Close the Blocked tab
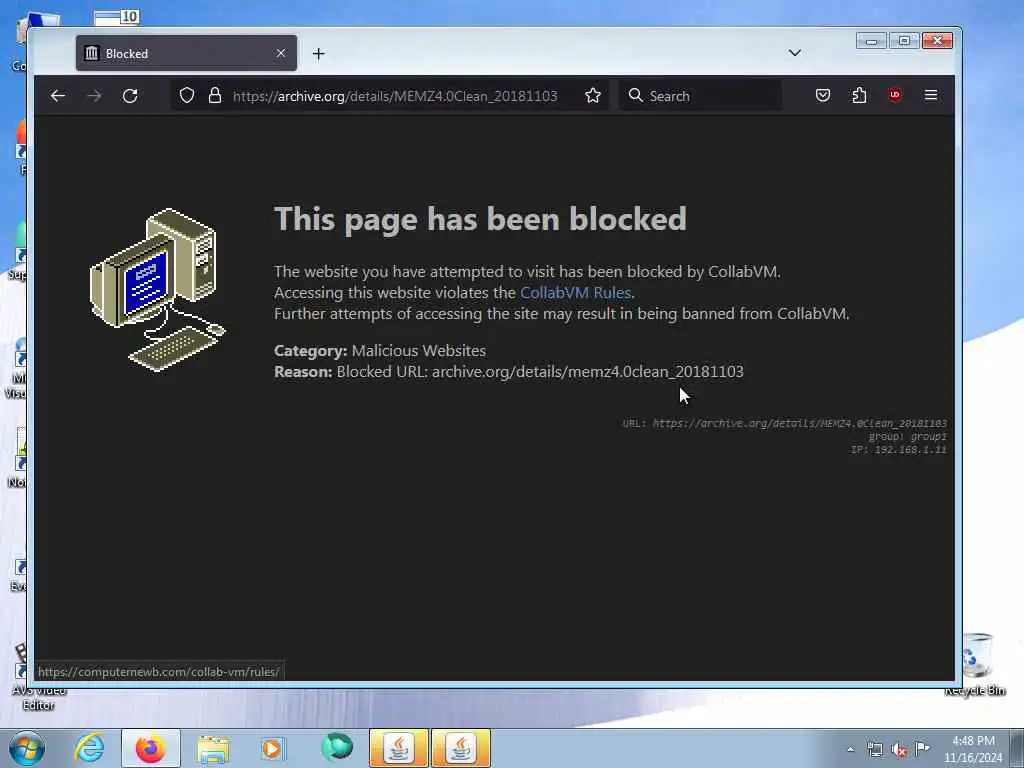1024x768 pixels. pos(281,53)
